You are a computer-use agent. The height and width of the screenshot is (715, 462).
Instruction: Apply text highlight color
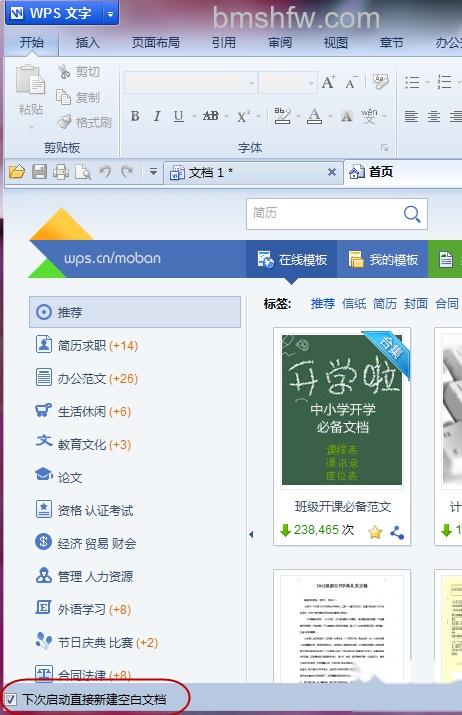coord(283,116)
